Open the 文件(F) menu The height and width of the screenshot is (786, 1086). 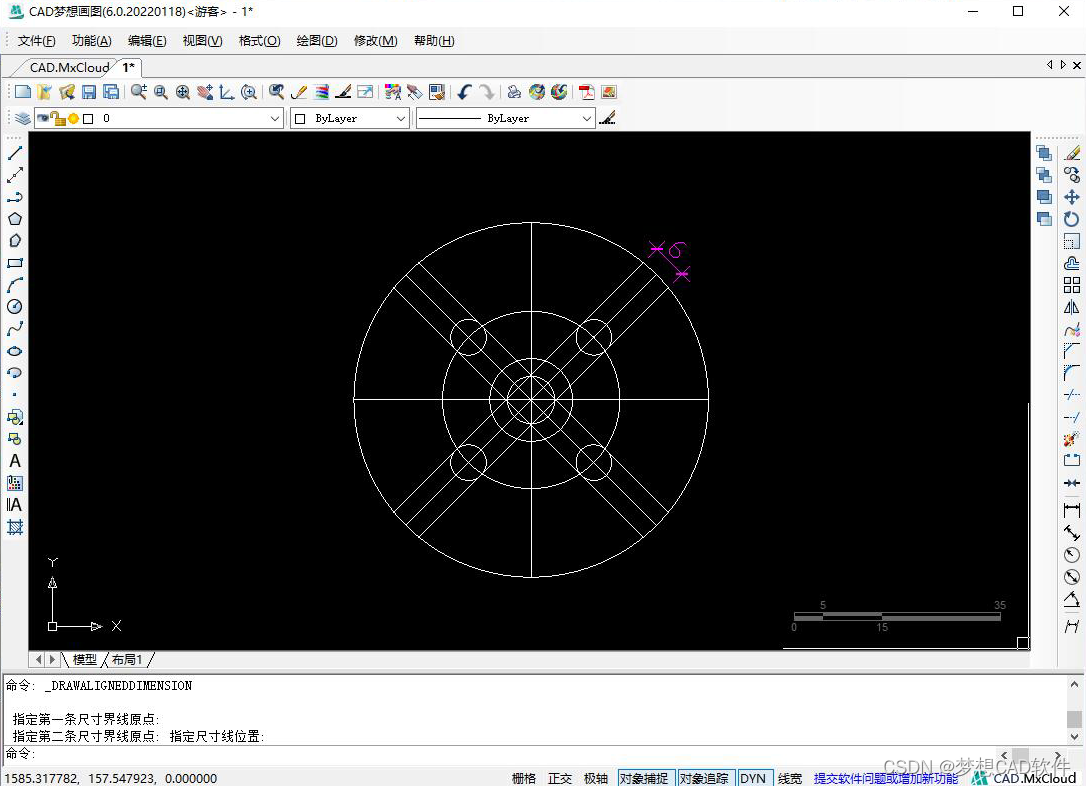37,41
